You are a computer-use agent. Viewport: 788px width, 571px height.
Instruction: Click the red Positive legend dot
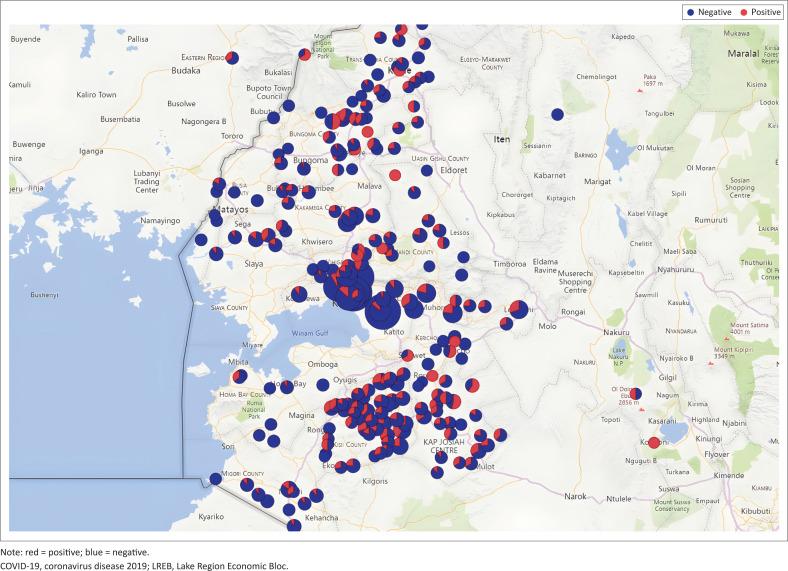pos(742,12)
